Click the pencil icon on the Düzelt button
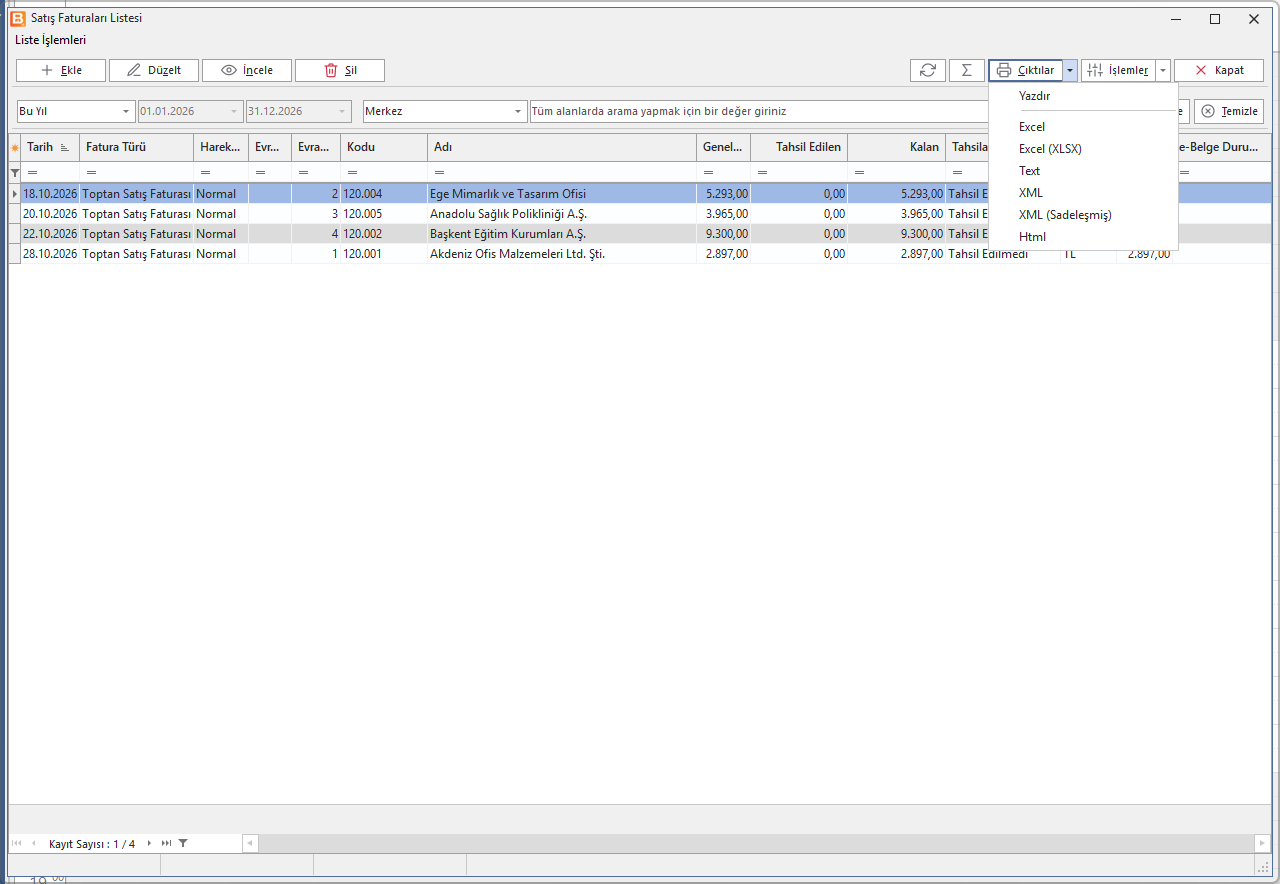Screen dimensions: 1280x884 coord(134,70)
